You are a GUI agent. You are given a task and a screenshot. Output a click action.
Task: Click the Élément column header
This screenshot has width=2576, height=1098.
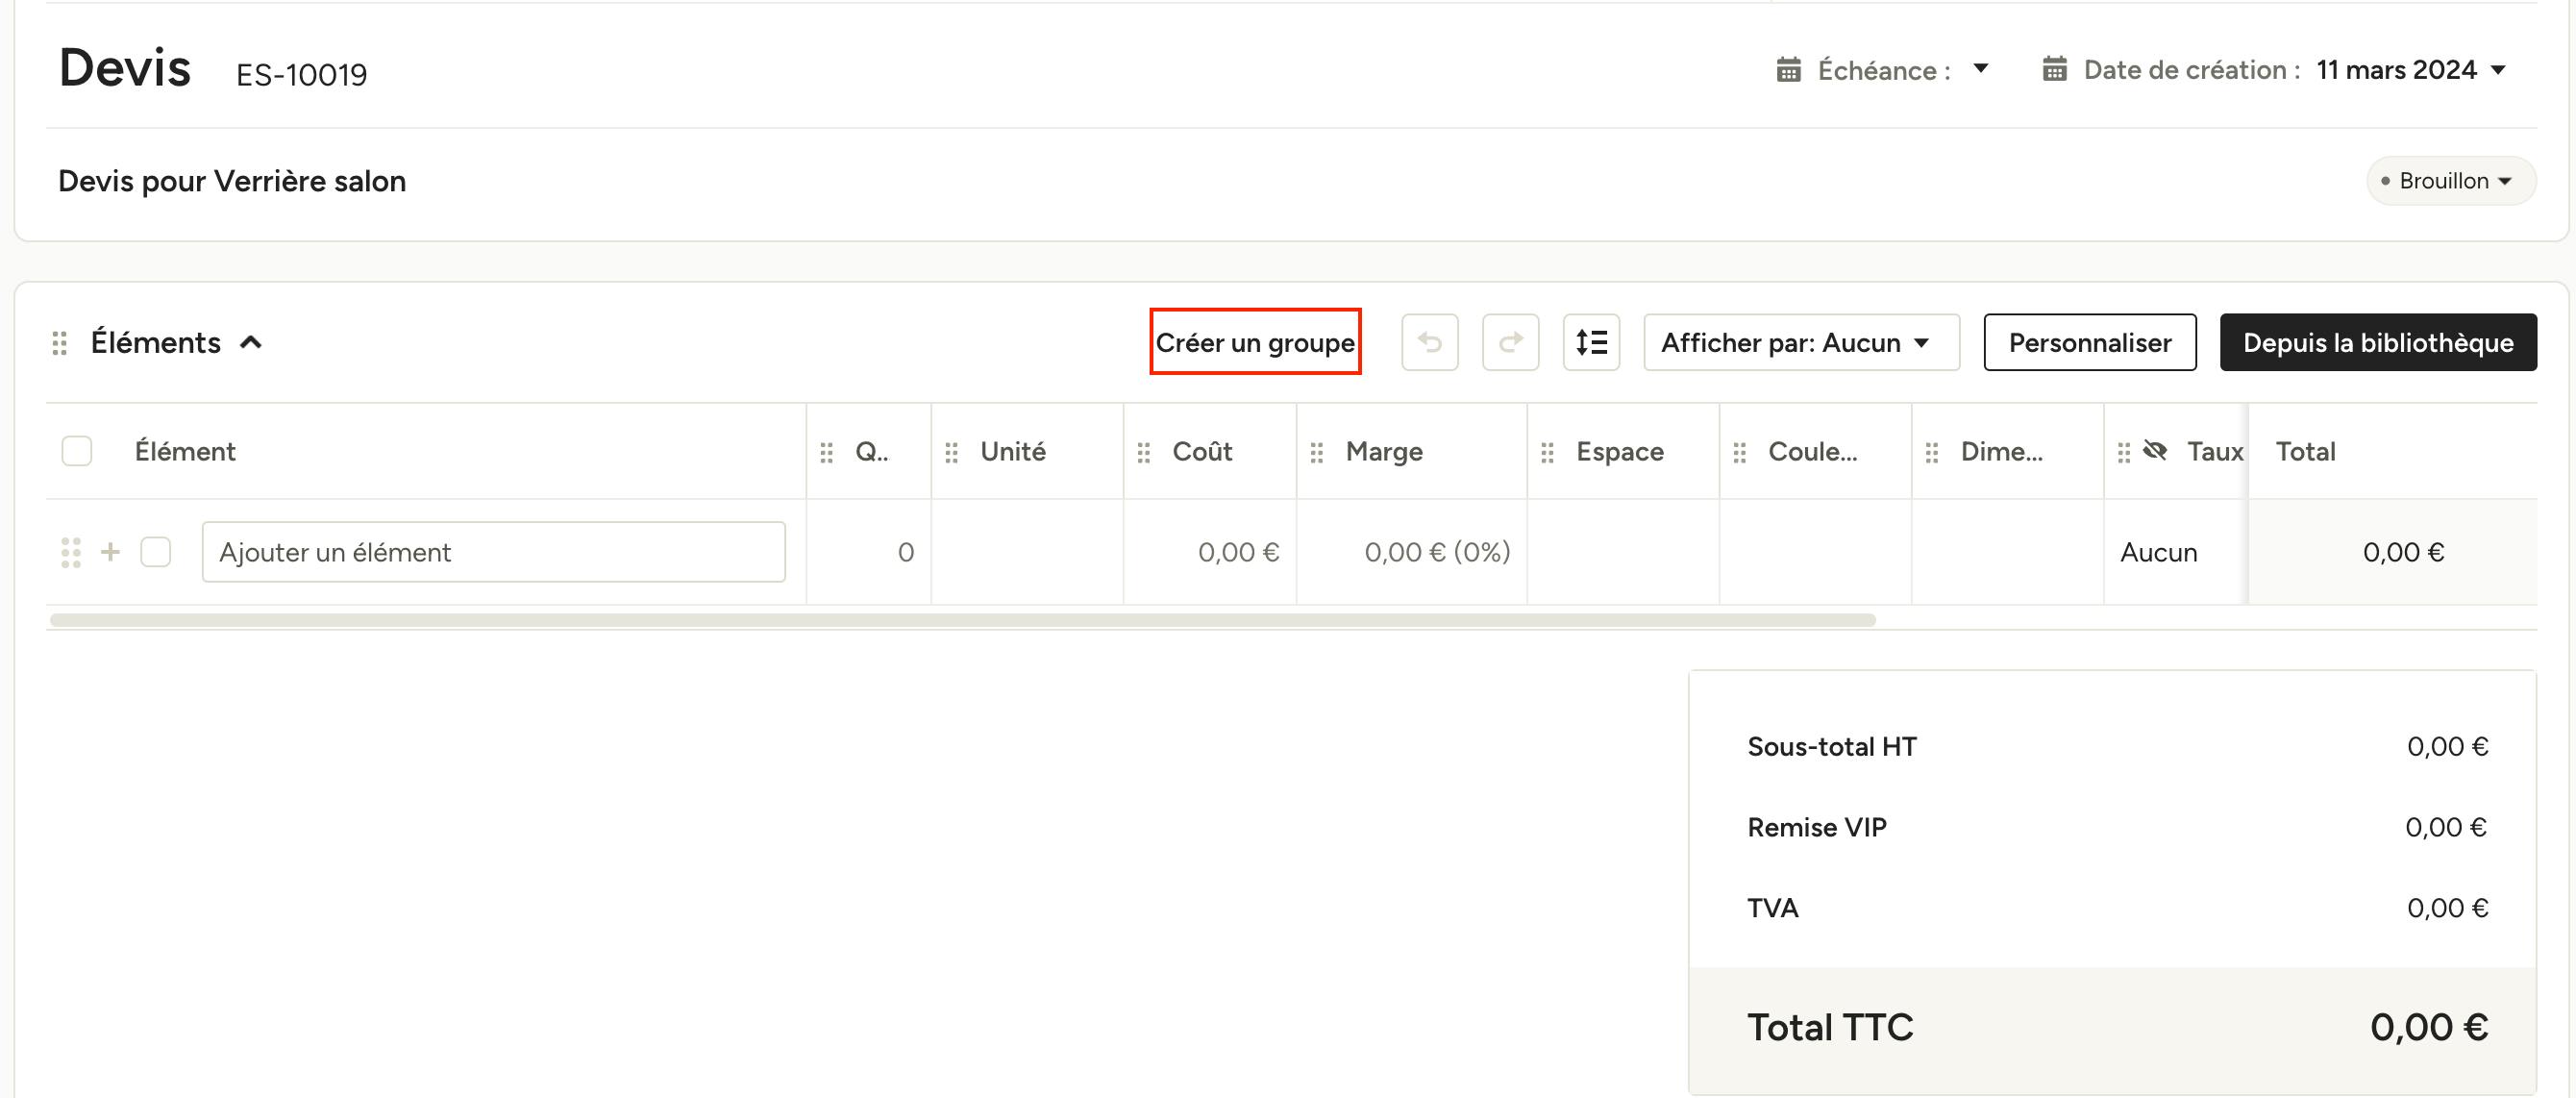[185, 451]
